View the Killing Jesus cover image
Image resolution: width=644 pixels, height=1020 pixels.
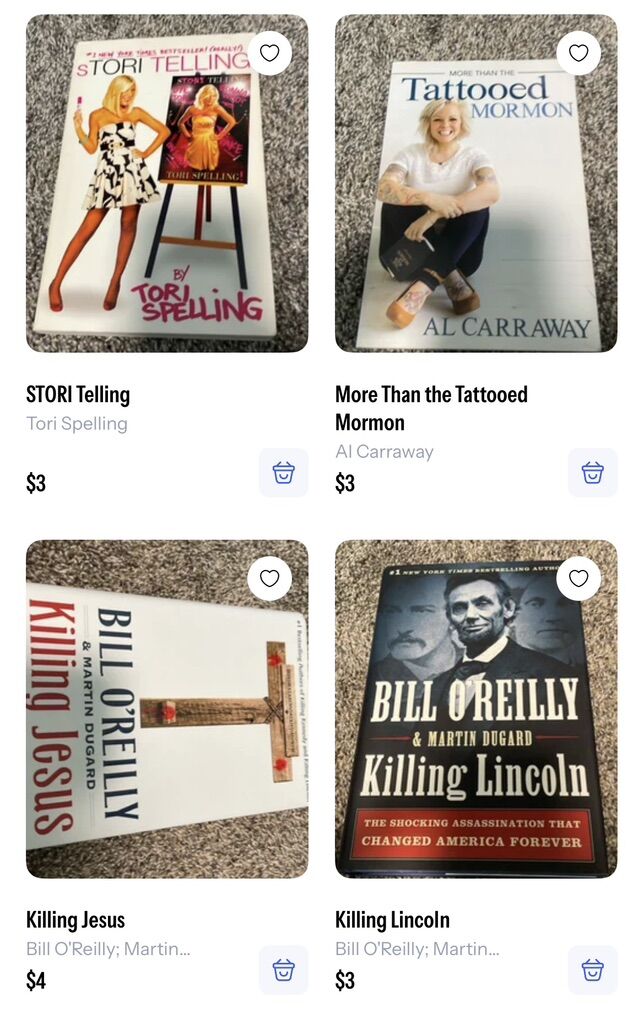[x=167, y=709]
